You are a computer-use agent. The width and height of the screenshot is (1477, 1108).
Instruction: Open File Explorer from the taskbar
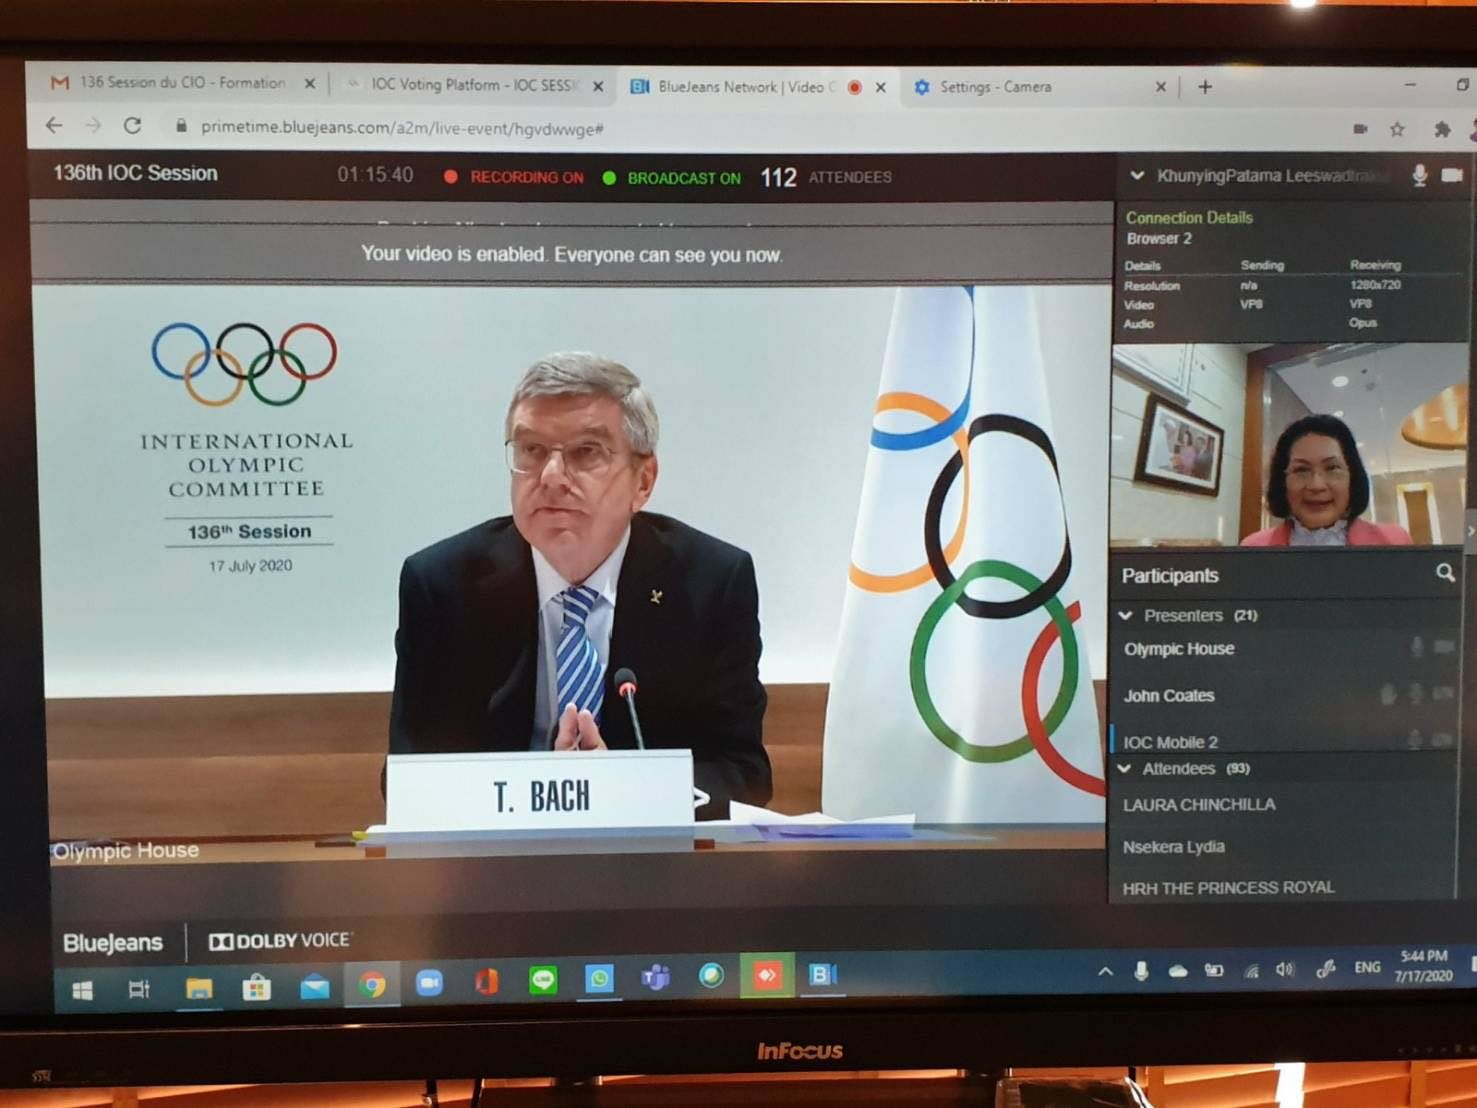tap(199, 989)
